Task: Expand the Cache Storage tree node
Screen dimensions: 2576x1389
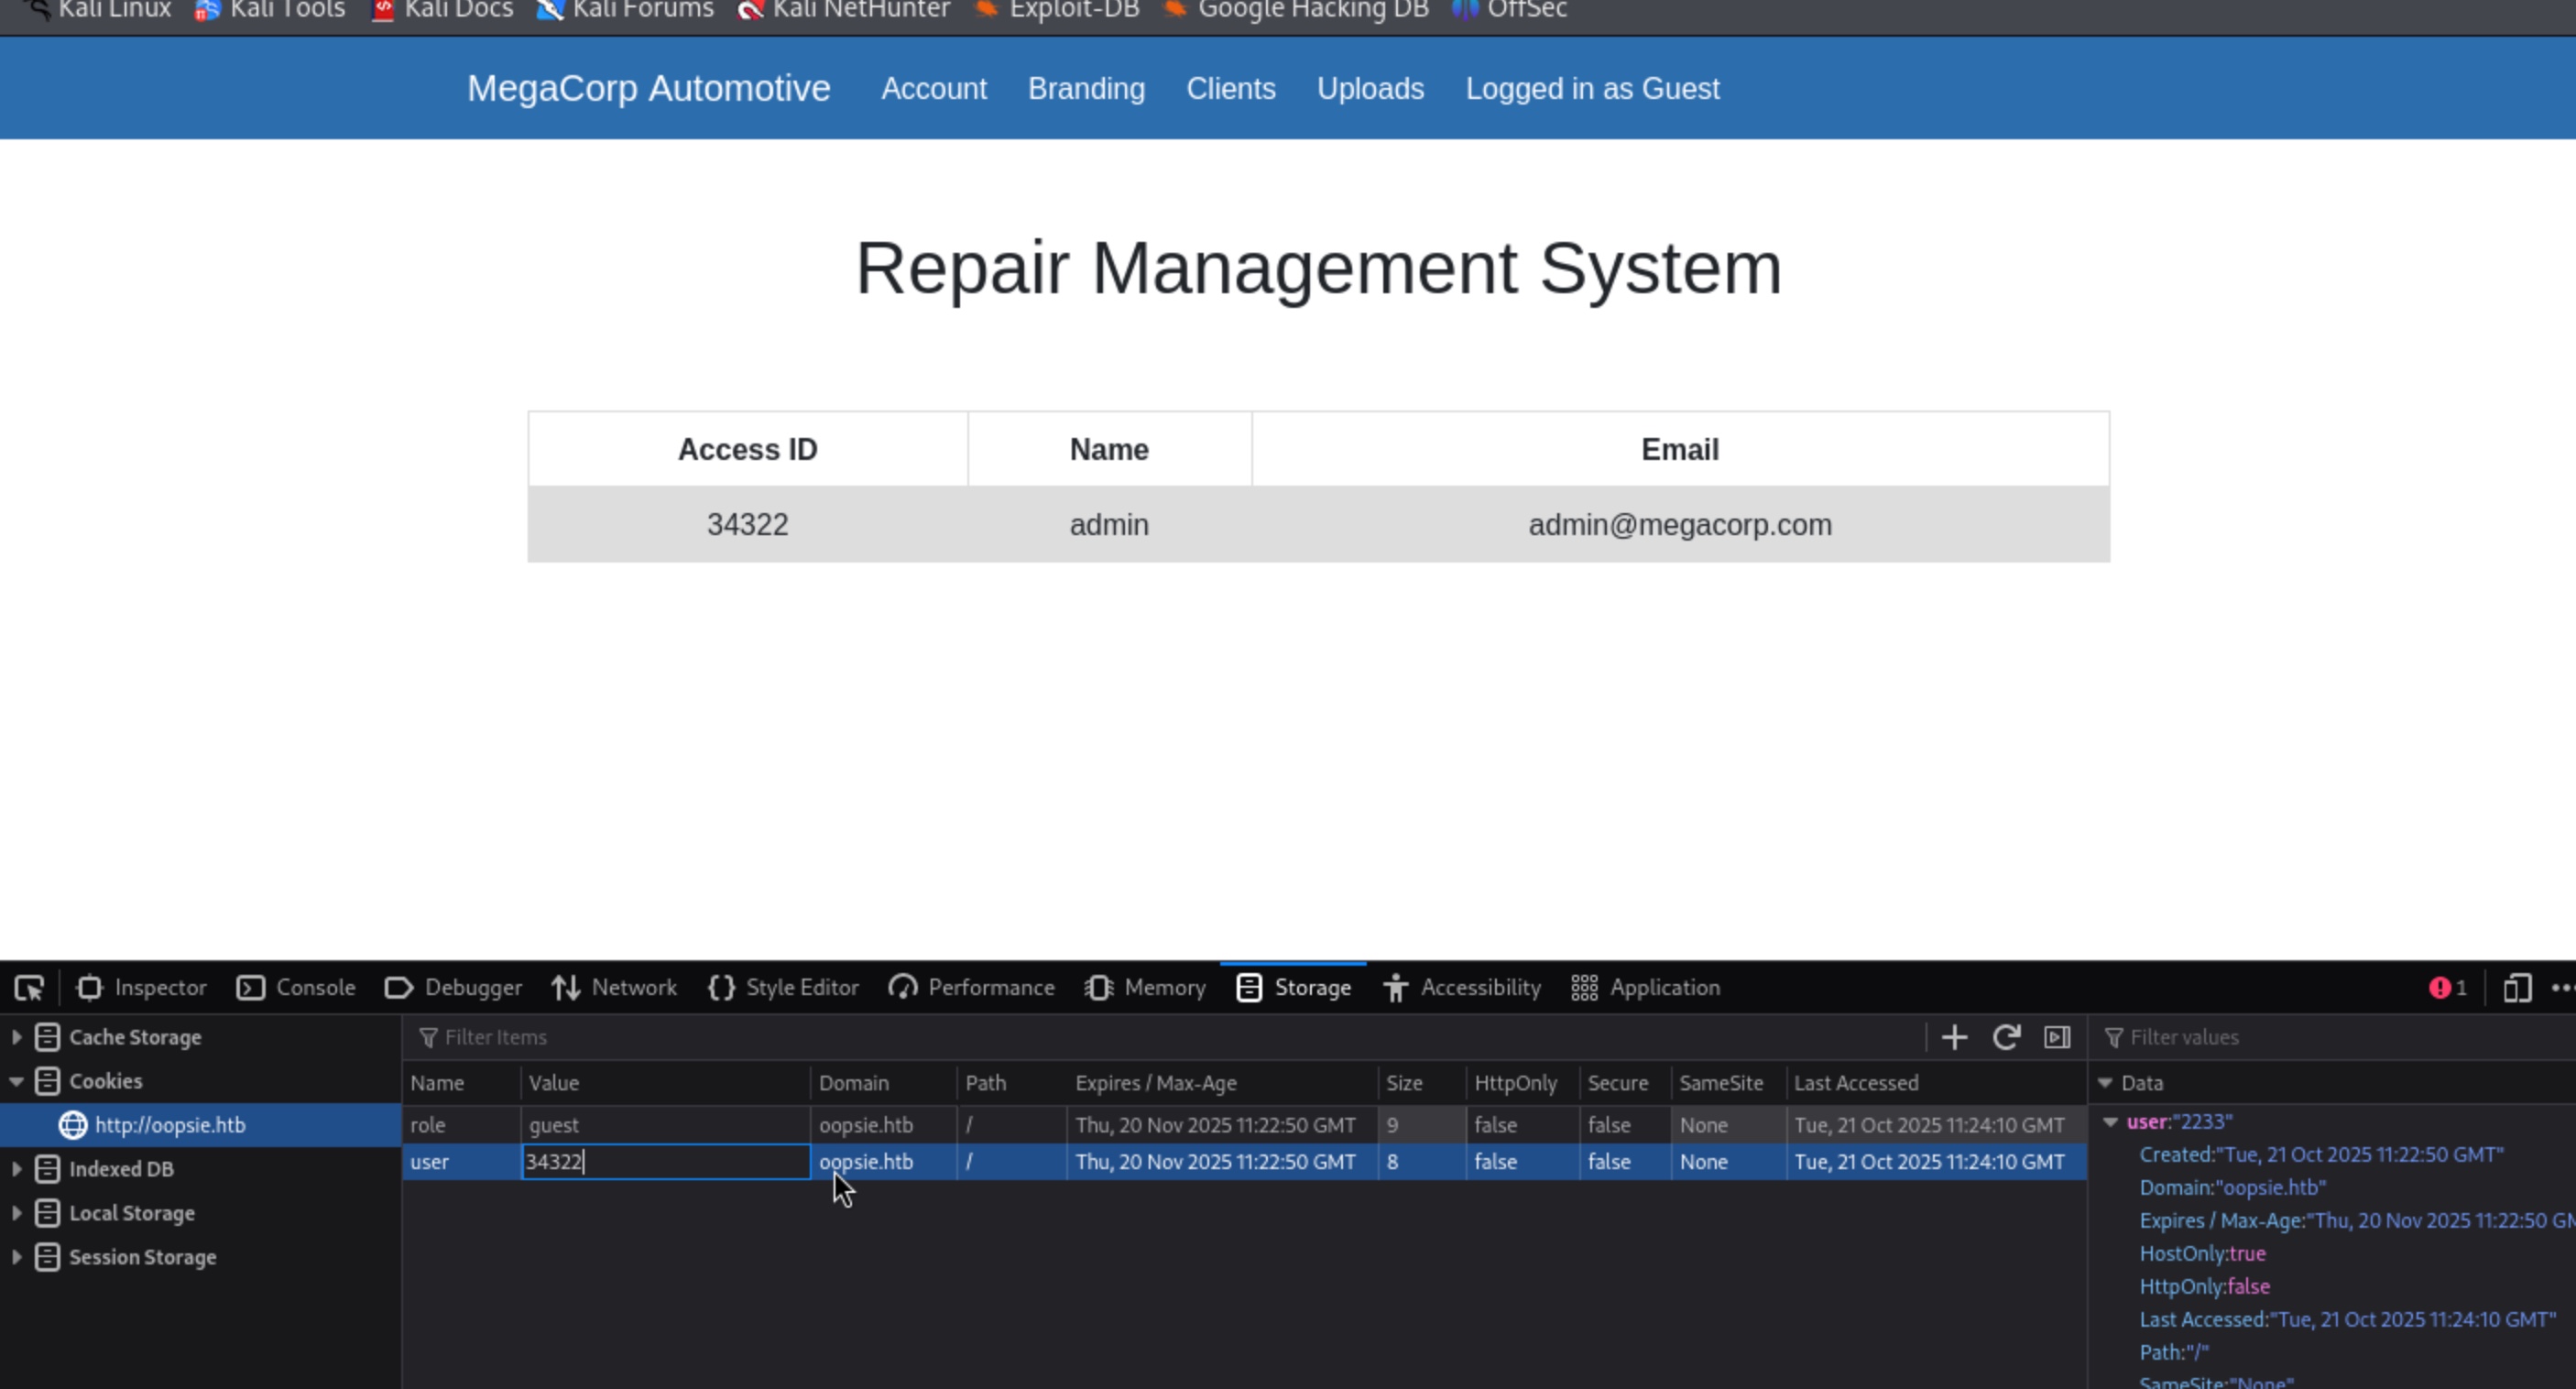Action: tap(17, 1037)
